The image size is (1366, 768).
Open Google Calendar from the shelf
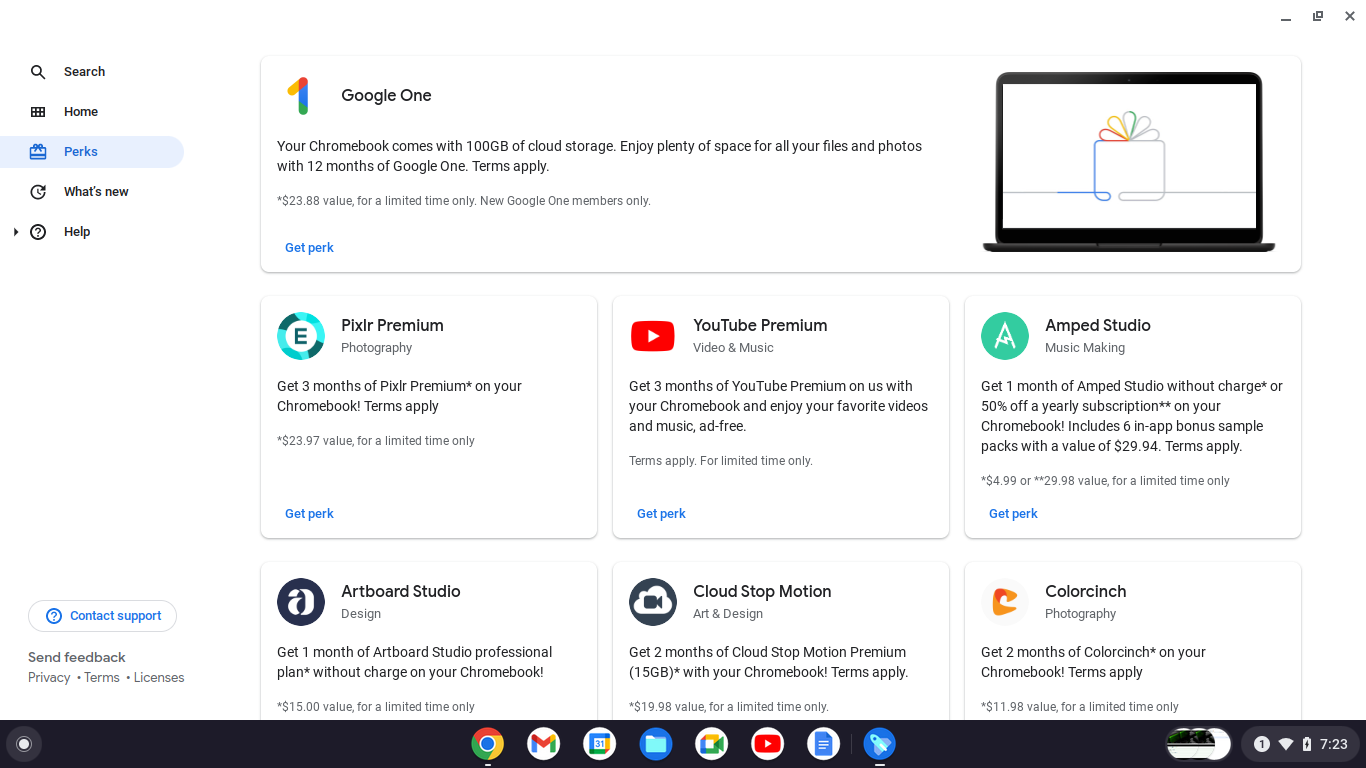[x=600, y=744]
